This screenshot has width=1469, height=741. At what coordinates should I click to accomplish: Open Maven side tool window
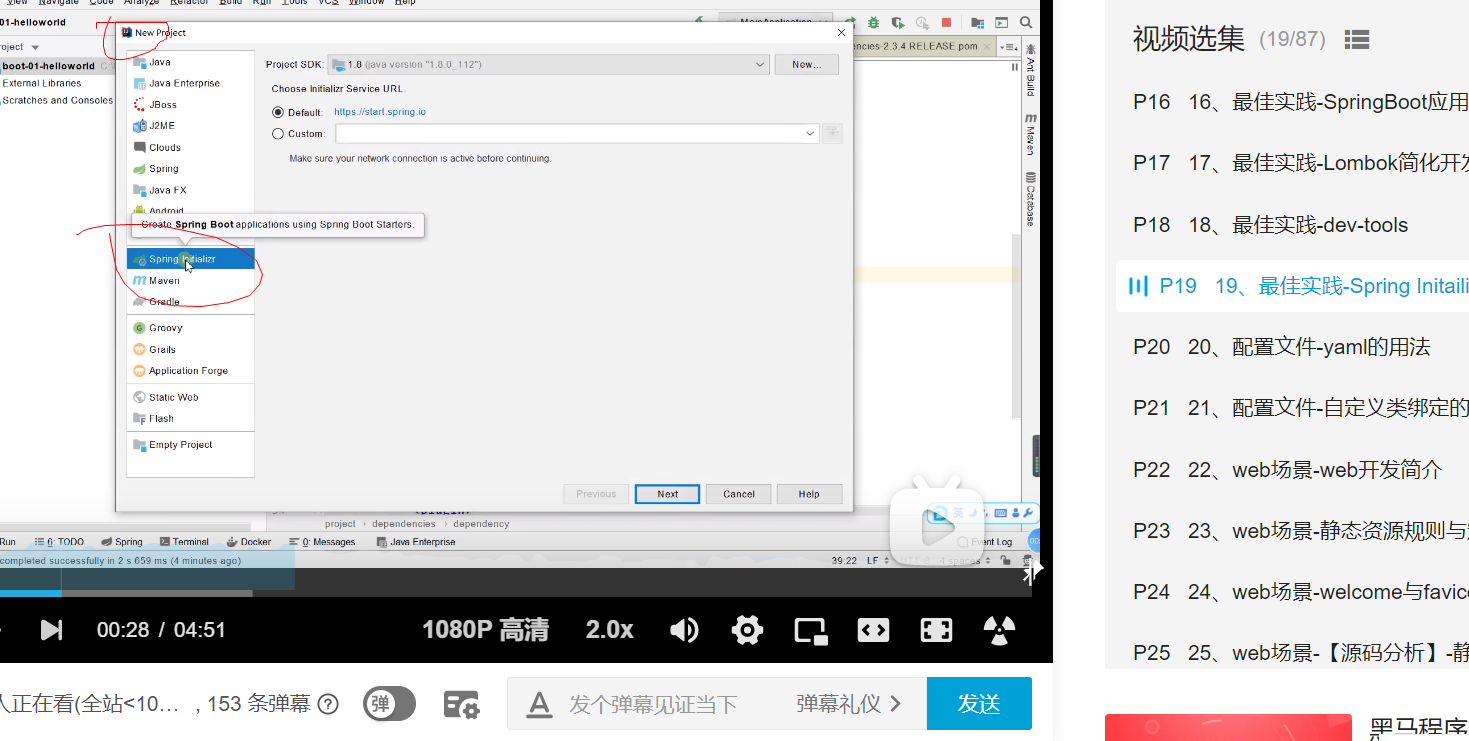[1030, 134]
